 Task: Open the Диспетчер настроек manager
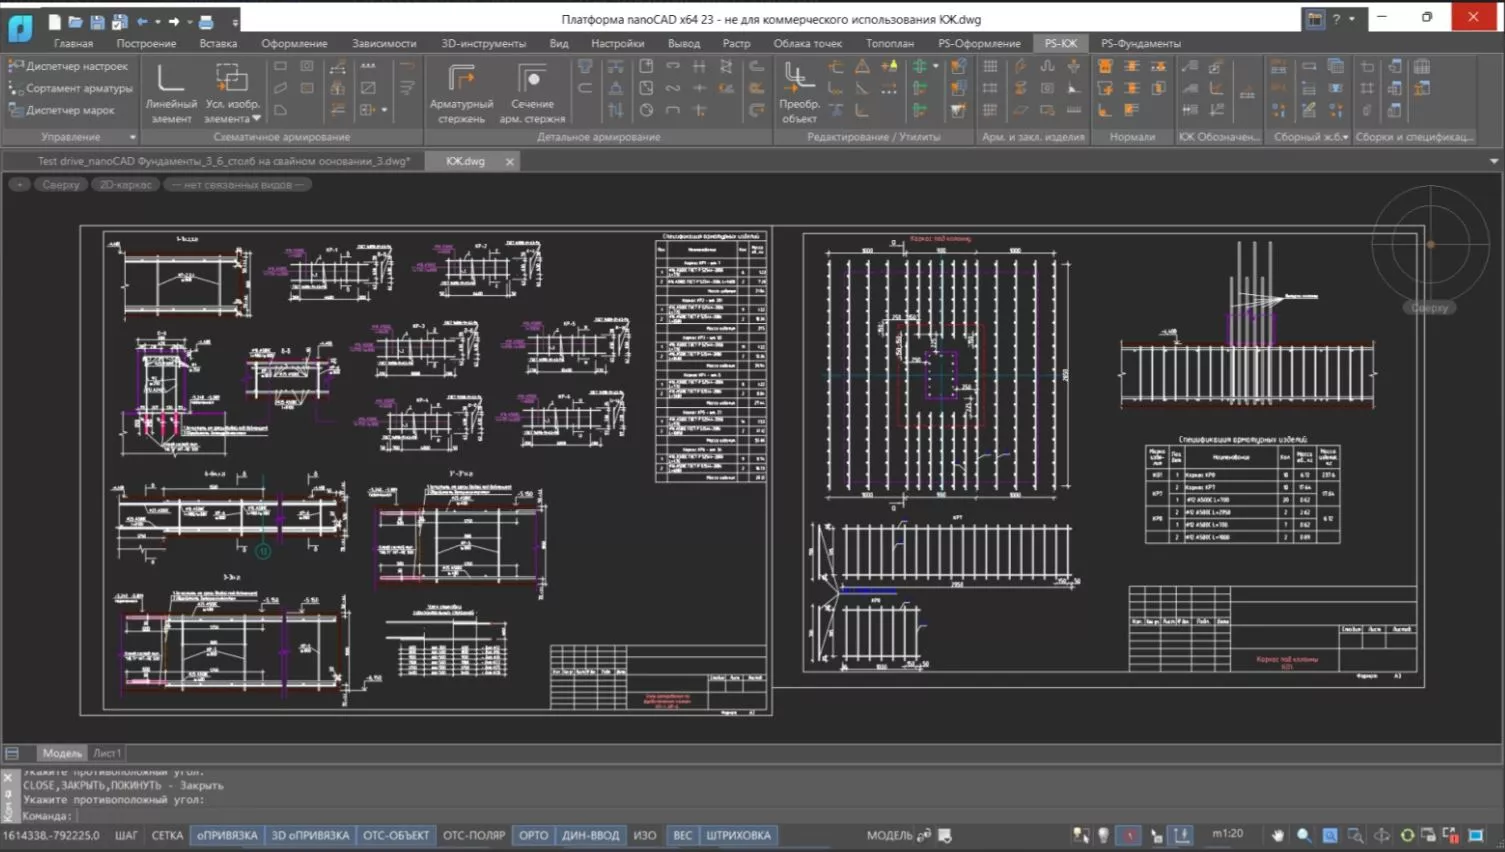(x=69, y=66)
